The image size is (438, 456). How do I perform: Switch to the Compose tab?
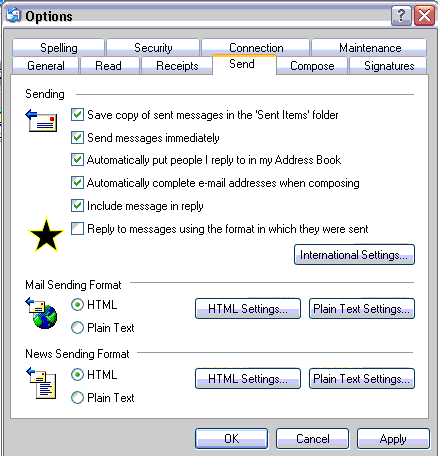pos(312,66)
